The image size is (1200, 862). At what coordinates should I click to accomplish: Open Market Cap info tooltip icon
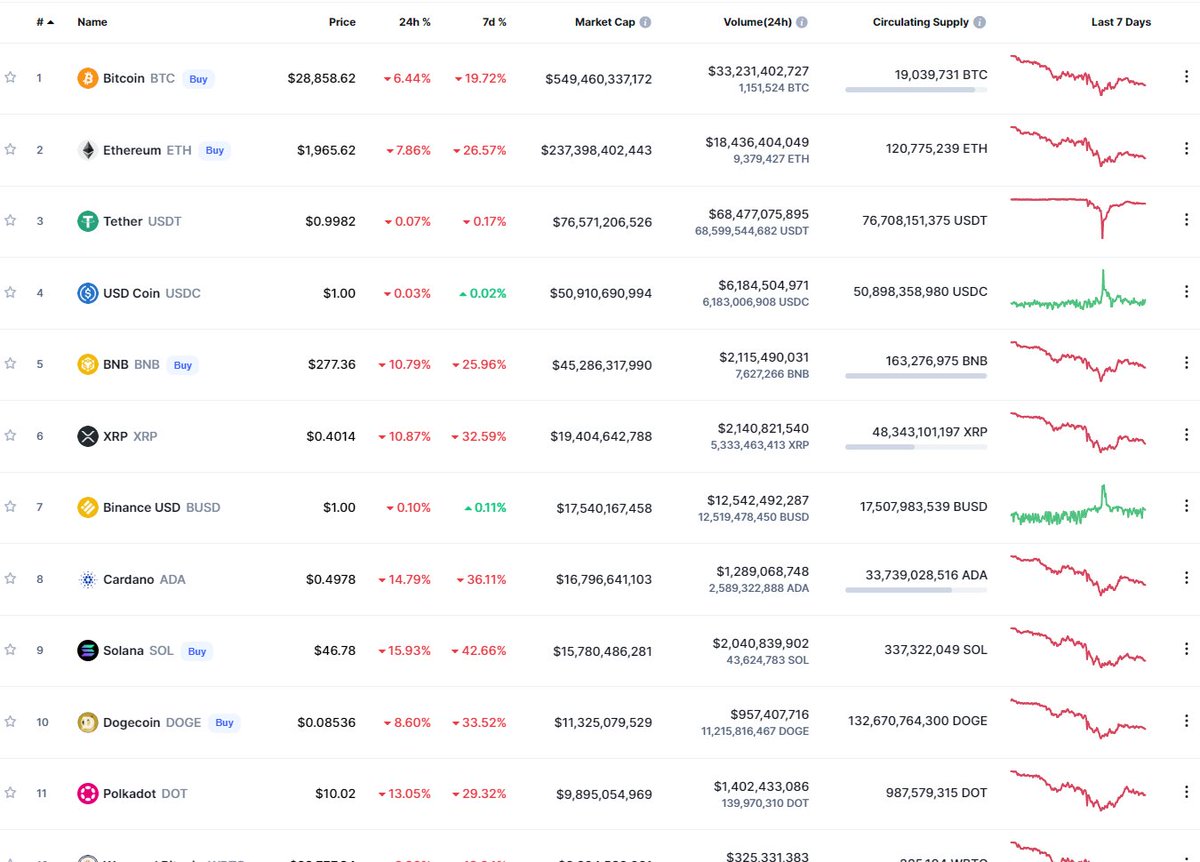point(645,22)
